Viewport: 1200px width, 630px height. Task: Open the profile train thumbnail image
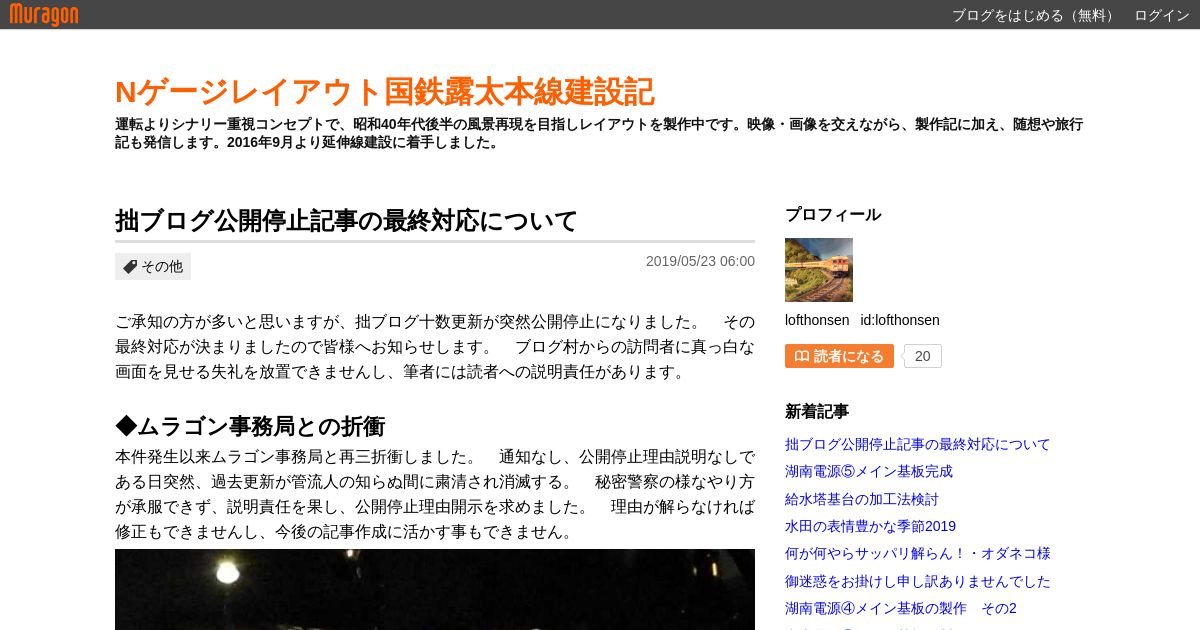(x=819, y=270)
